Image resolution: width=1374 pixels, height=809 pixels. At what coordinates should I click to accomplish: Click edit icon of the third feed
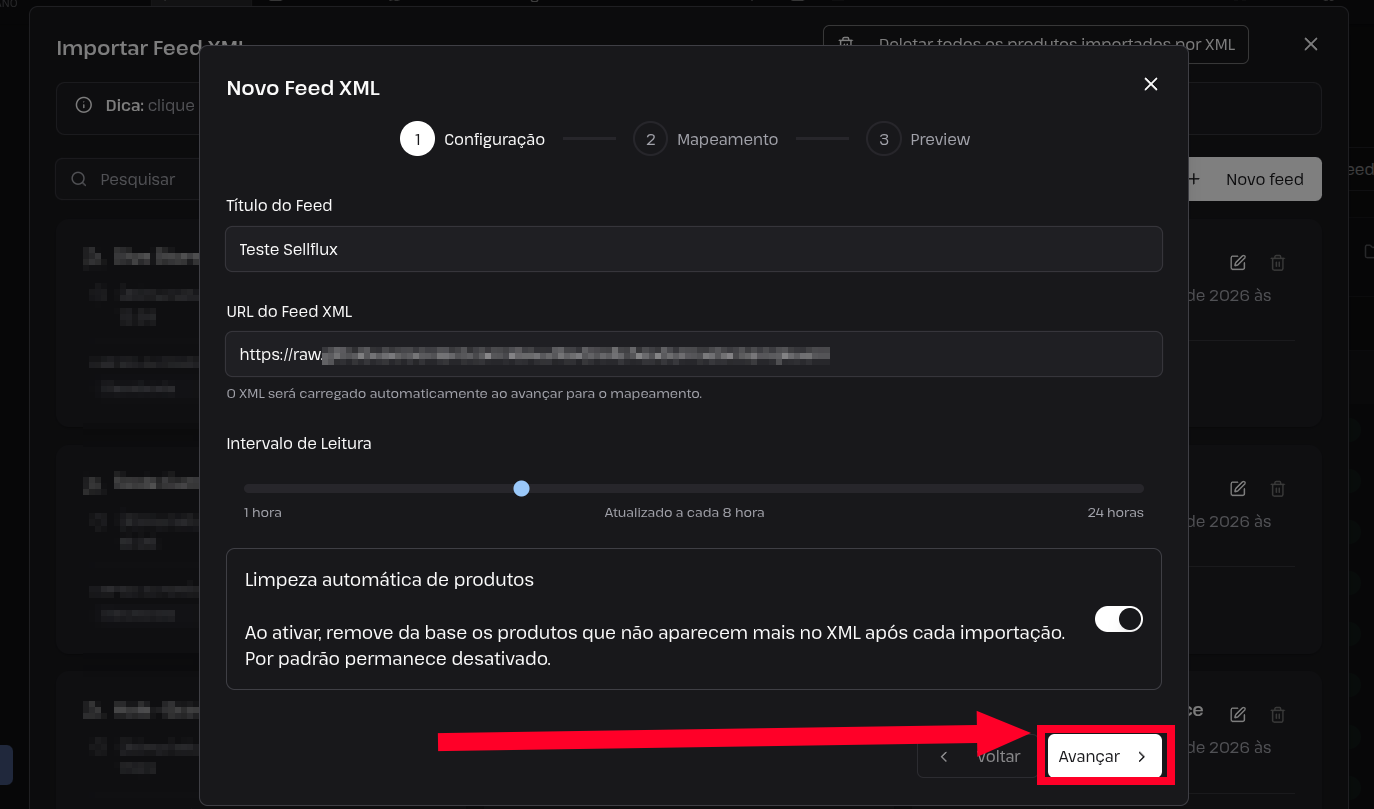1238,715
